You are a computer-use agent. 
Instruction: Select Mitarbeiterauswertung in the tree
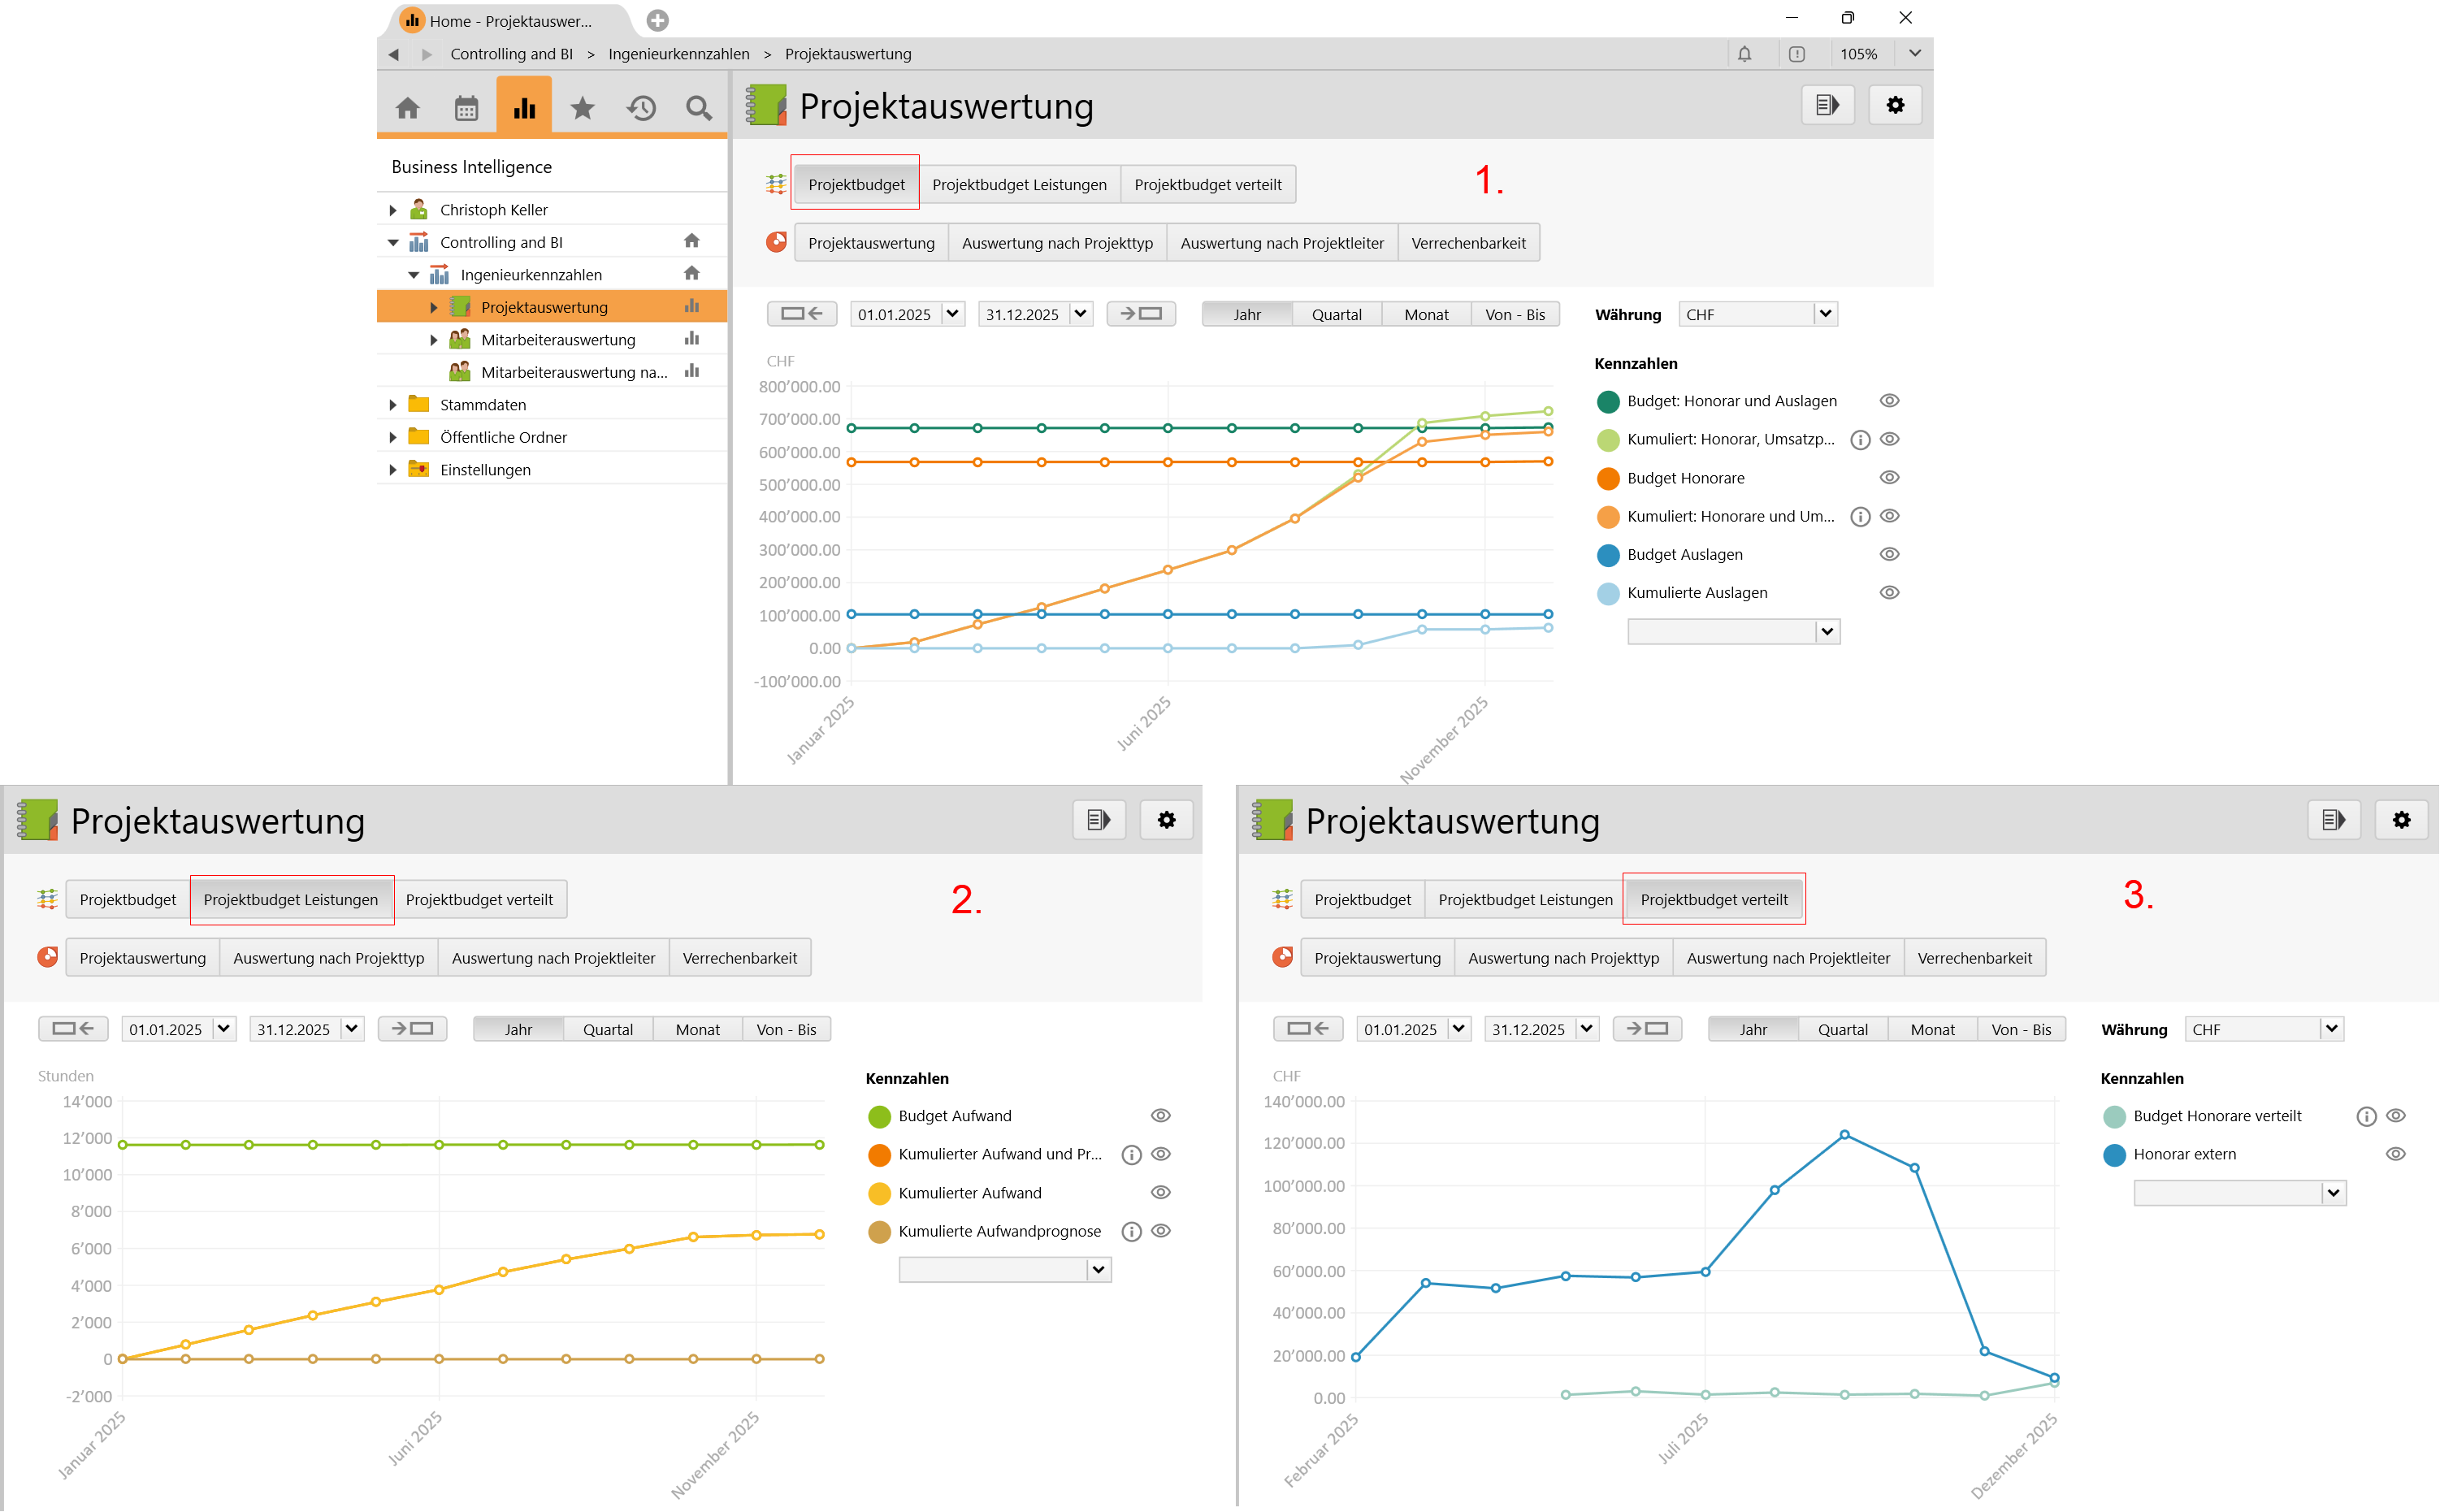point(557,340)
